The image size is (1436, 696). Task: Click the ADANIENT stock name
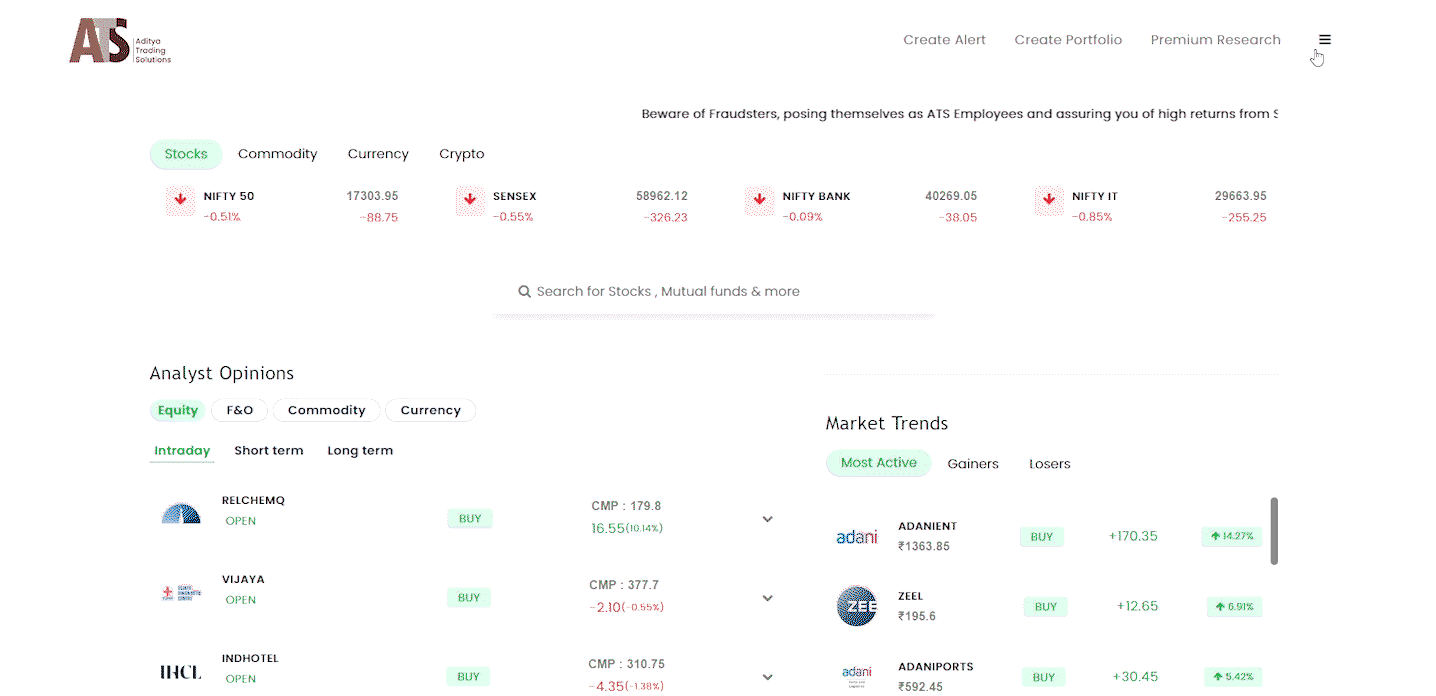[x=928, y=526]
